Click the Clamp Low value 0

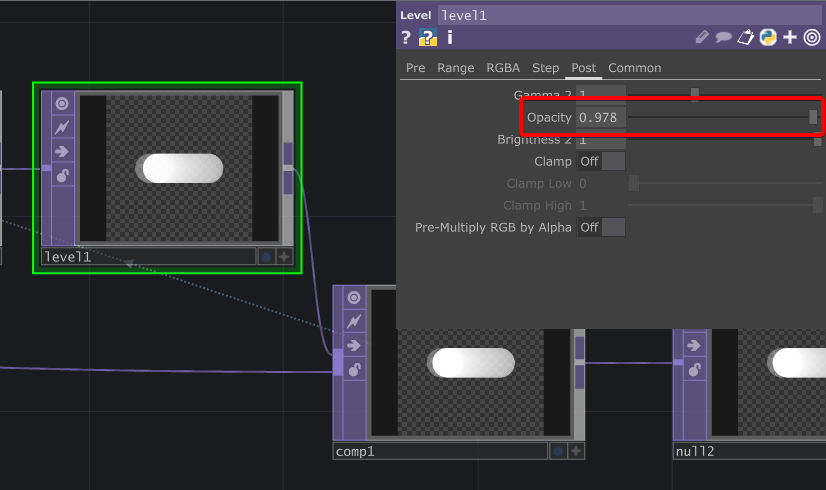point(601,183)
